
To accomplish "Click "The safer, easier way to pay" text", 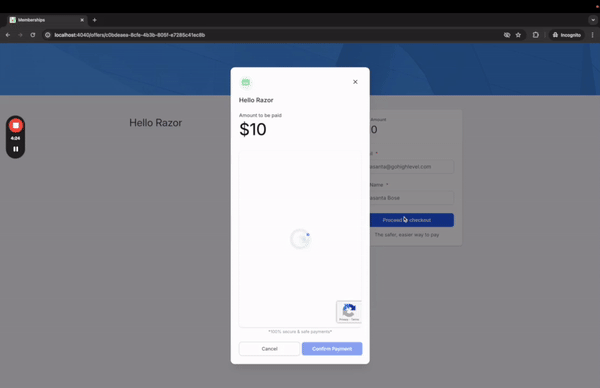I will point(407,235).
